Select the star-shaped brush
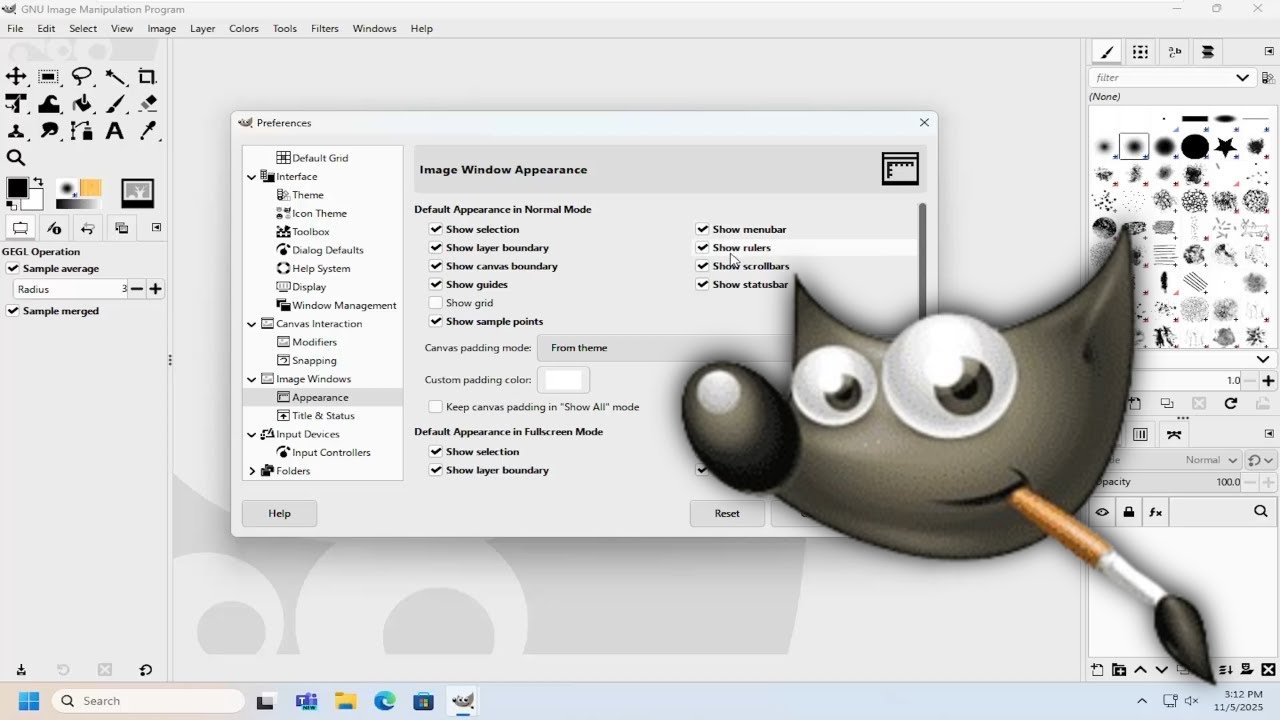Image resolution: width=1280 pixels, height=720 pixels. coord(1226,148)
